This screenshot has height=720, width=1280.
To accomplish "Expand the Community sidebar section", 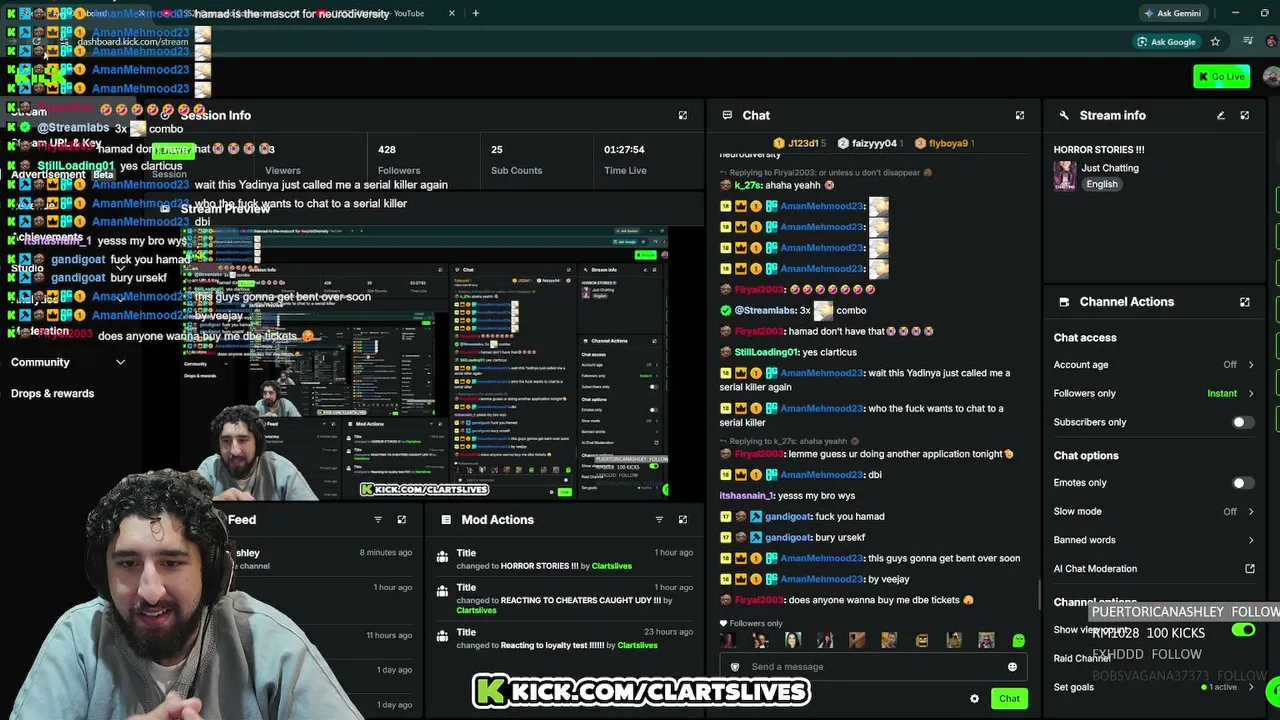I will click(x=68, y=362).
